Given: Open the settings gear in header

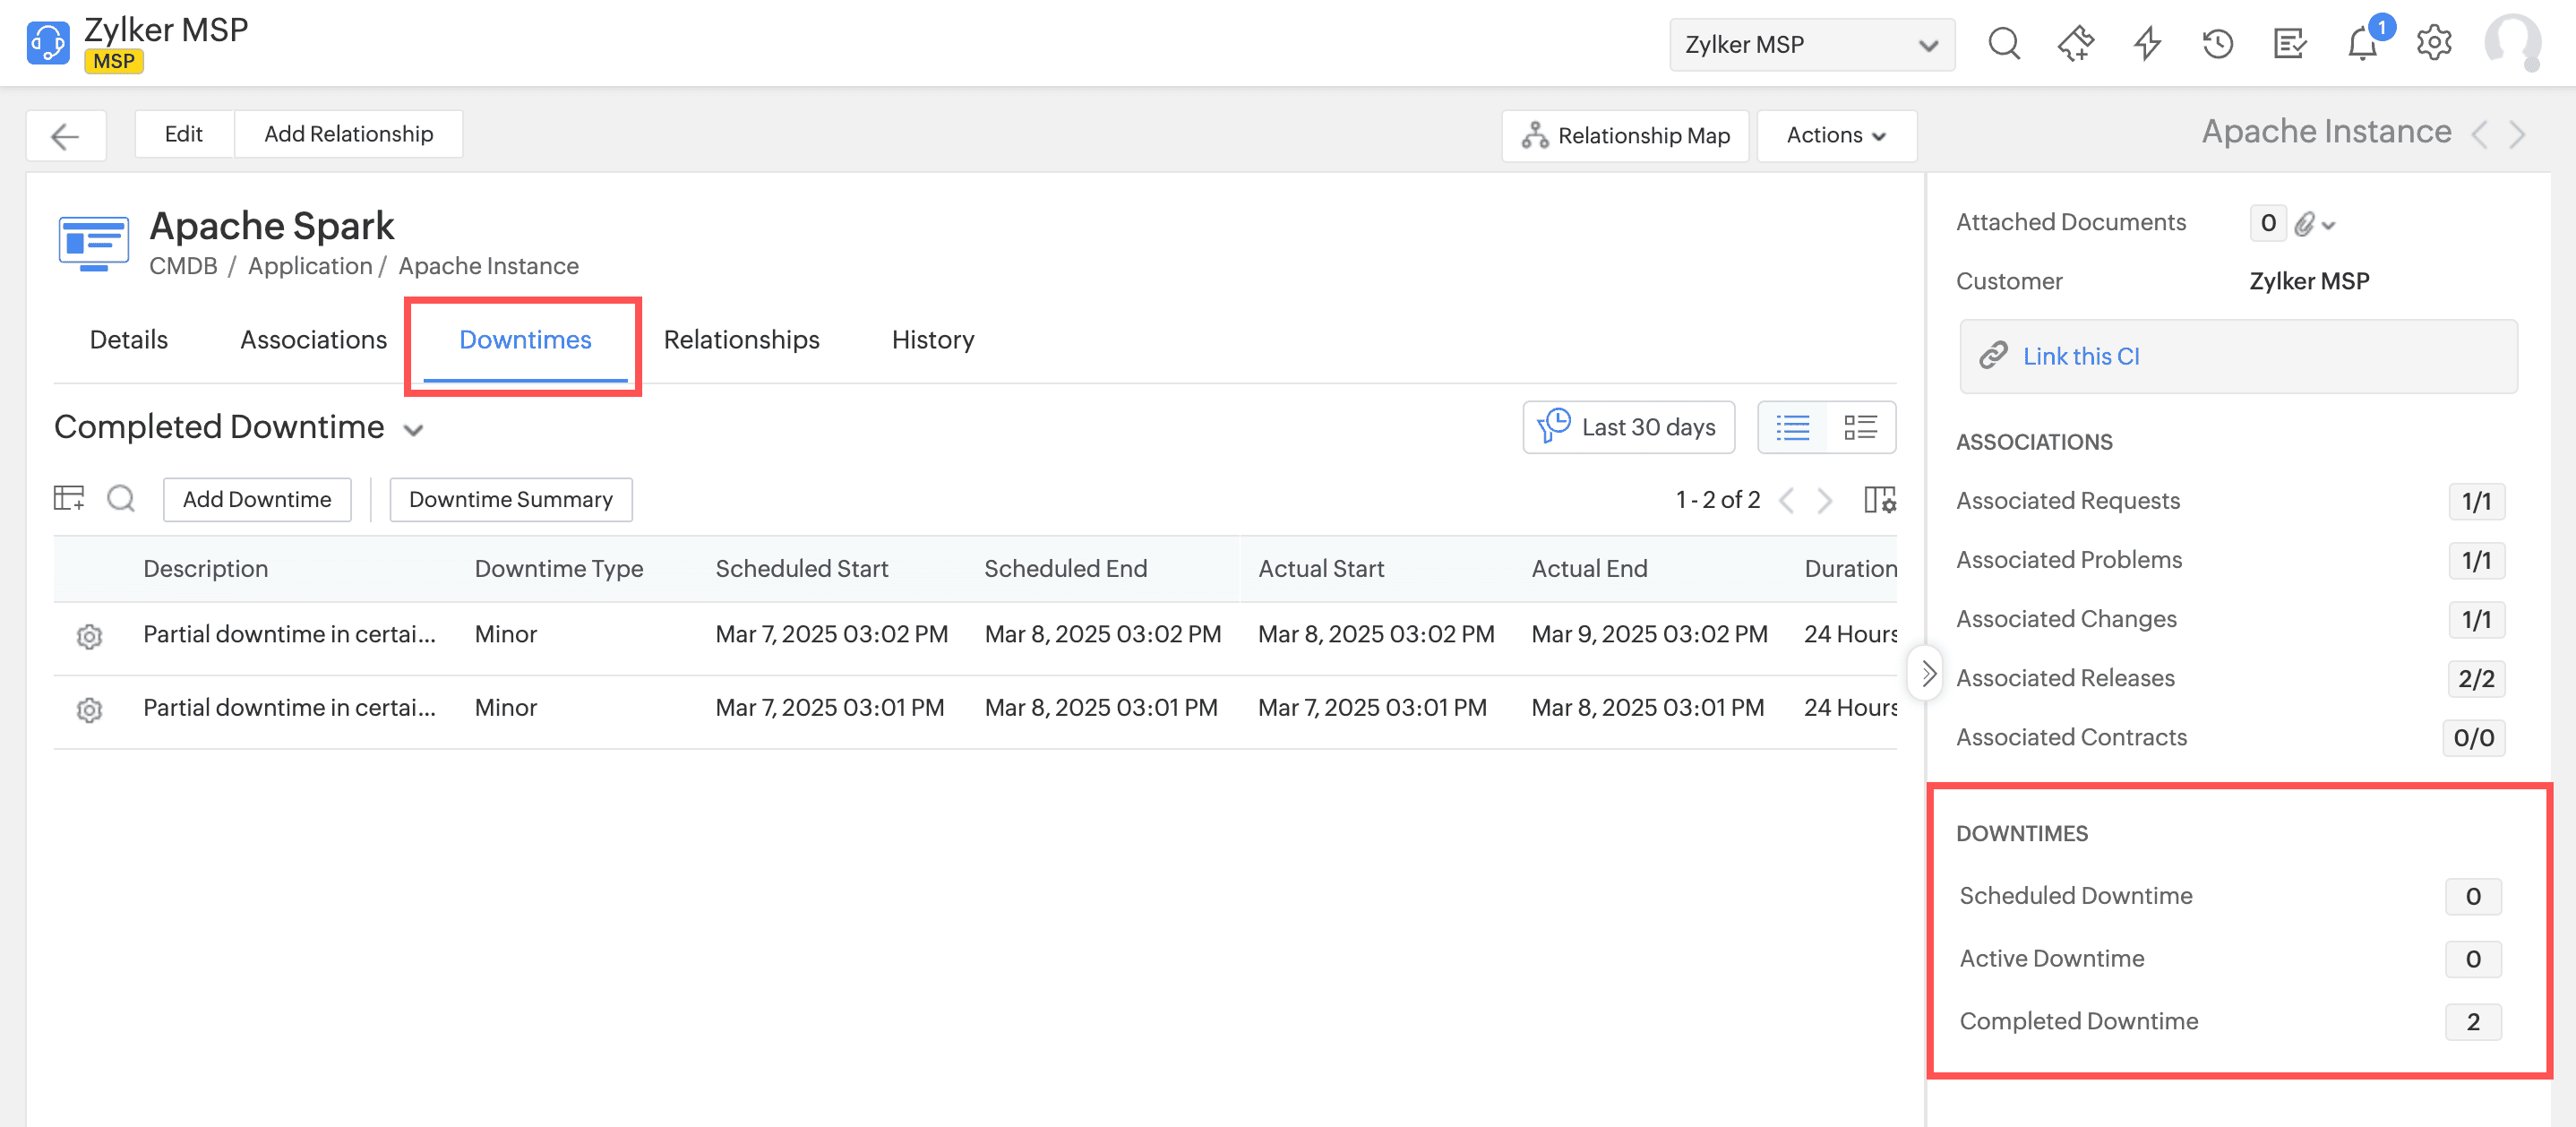Looking at the screenshot, I should click(2434, 44).
